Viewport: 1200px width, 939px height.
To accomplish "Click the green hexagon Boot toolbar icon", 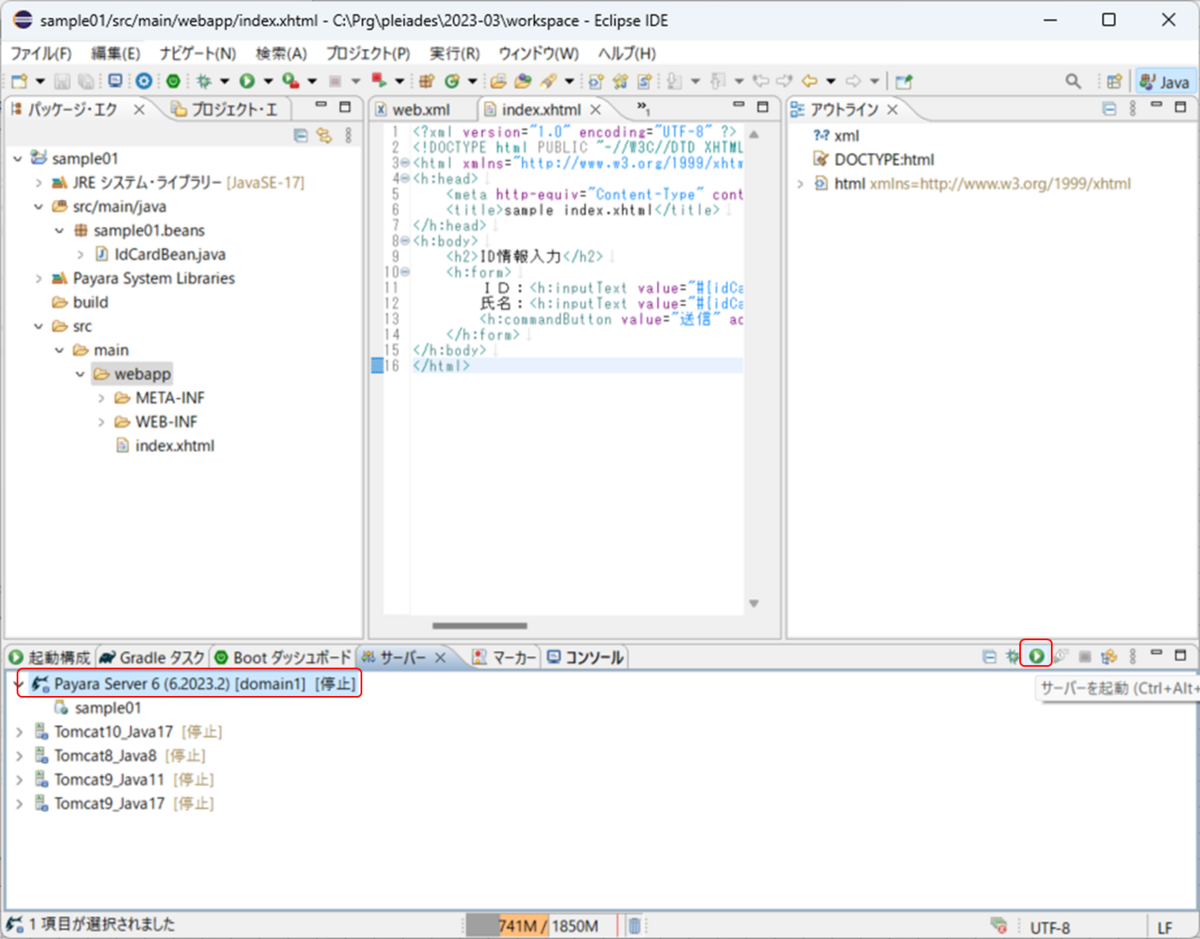I will [x=173, y=81].
